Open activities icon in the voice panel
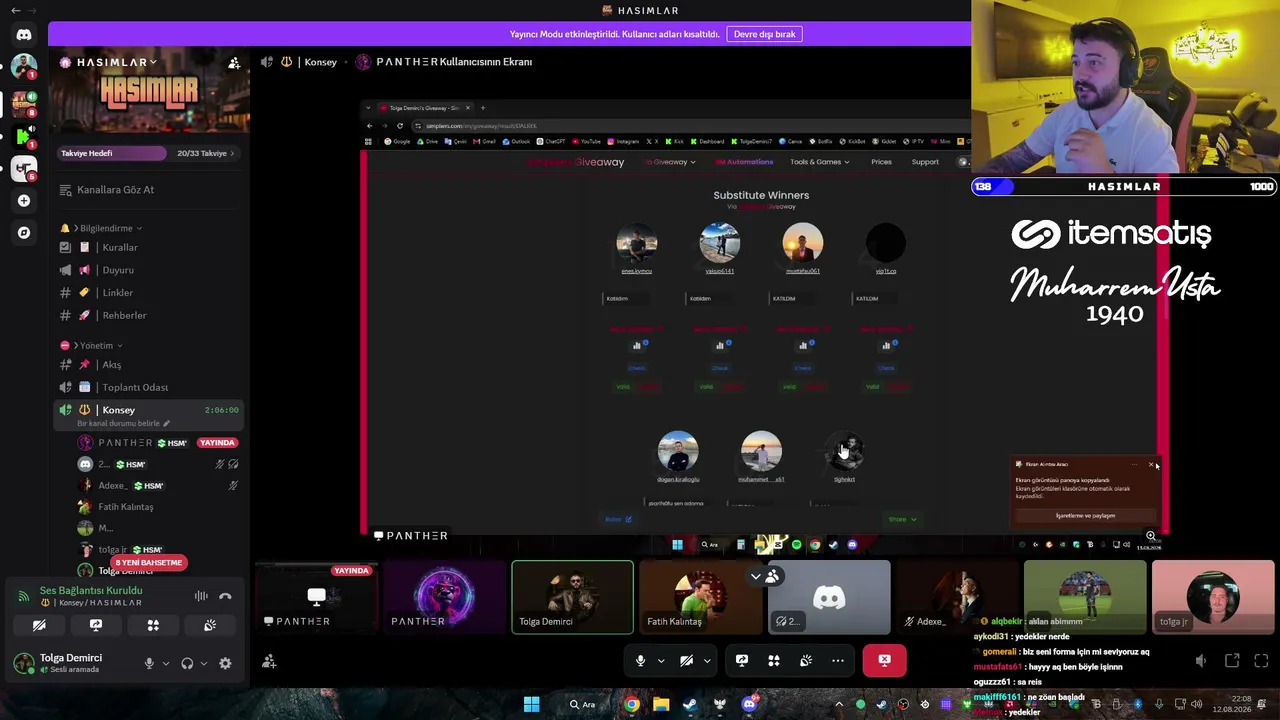The image size is (1280, 720). [x=153, y=625]
